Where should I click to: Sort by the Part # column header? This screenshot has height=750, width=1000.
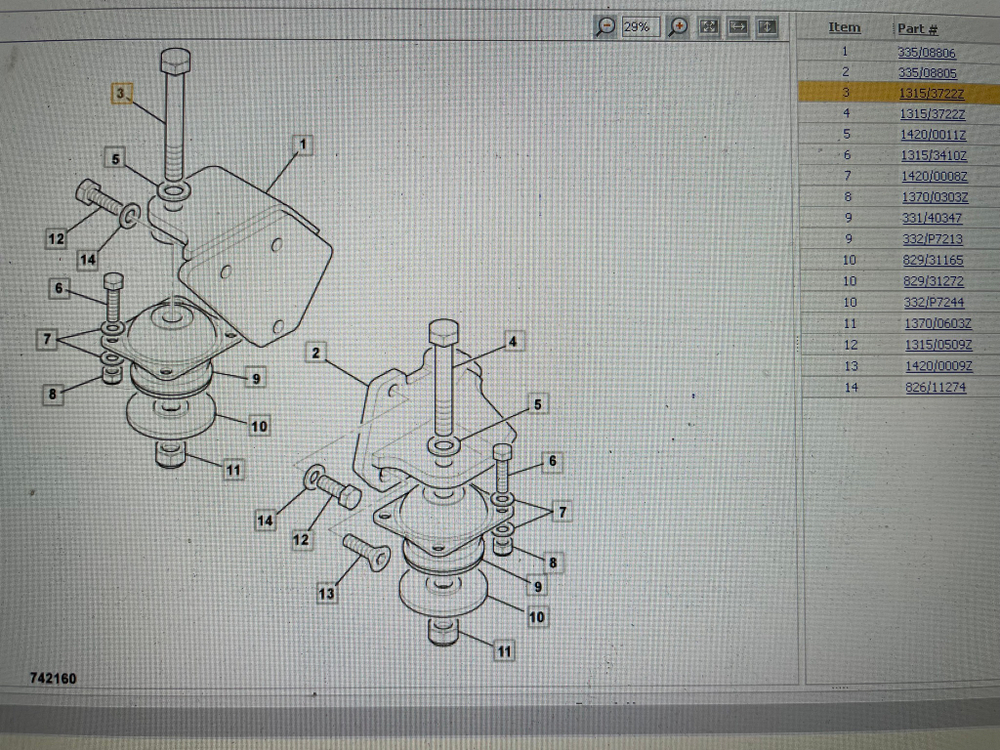point(917,29)
